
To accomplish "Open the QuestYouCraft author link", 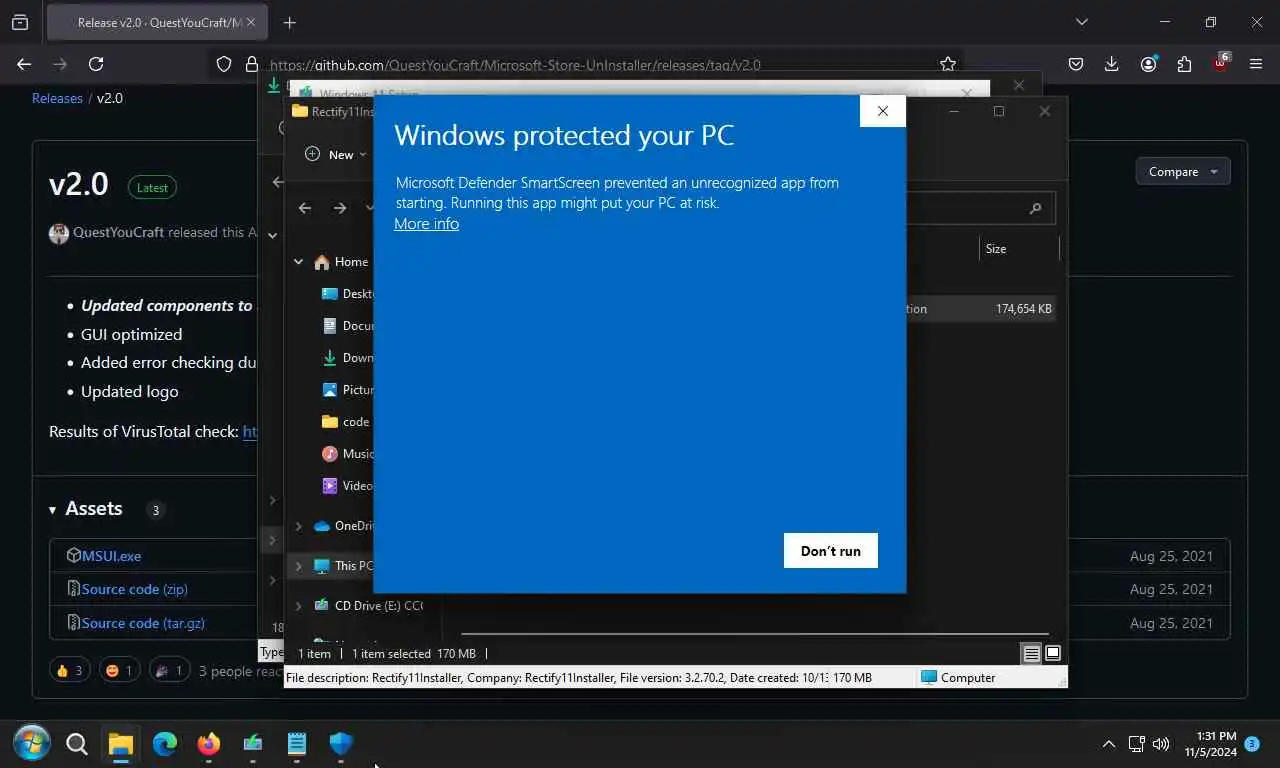I will coord(118,232).
